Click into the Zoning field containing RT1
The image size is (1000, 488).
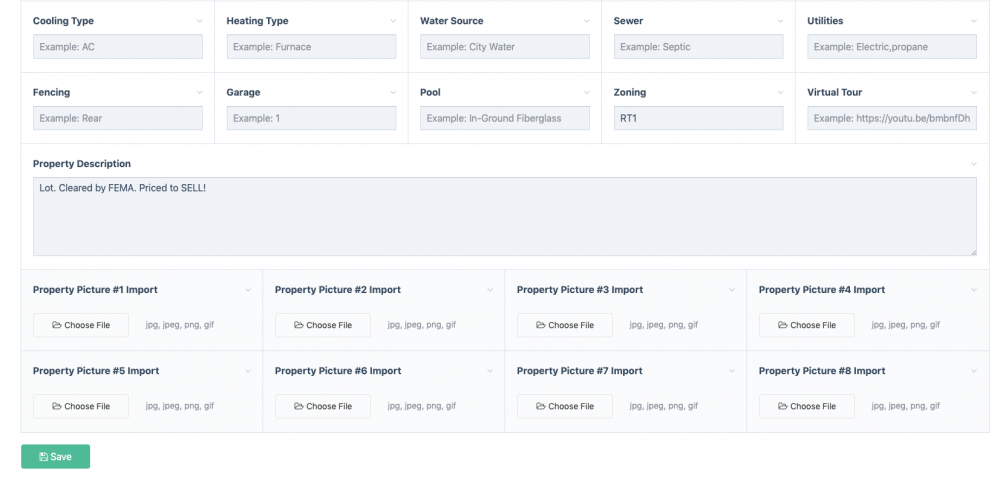698,118
